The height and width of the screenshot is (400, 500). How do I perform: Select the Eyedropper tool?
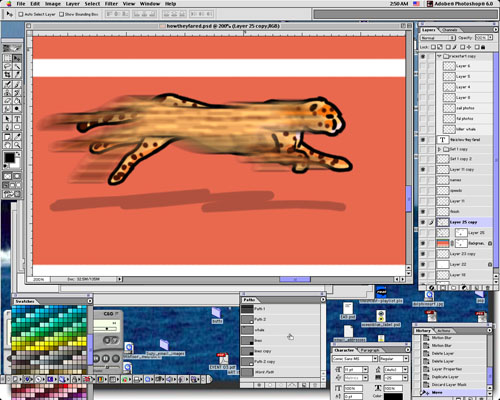point(17,137)
